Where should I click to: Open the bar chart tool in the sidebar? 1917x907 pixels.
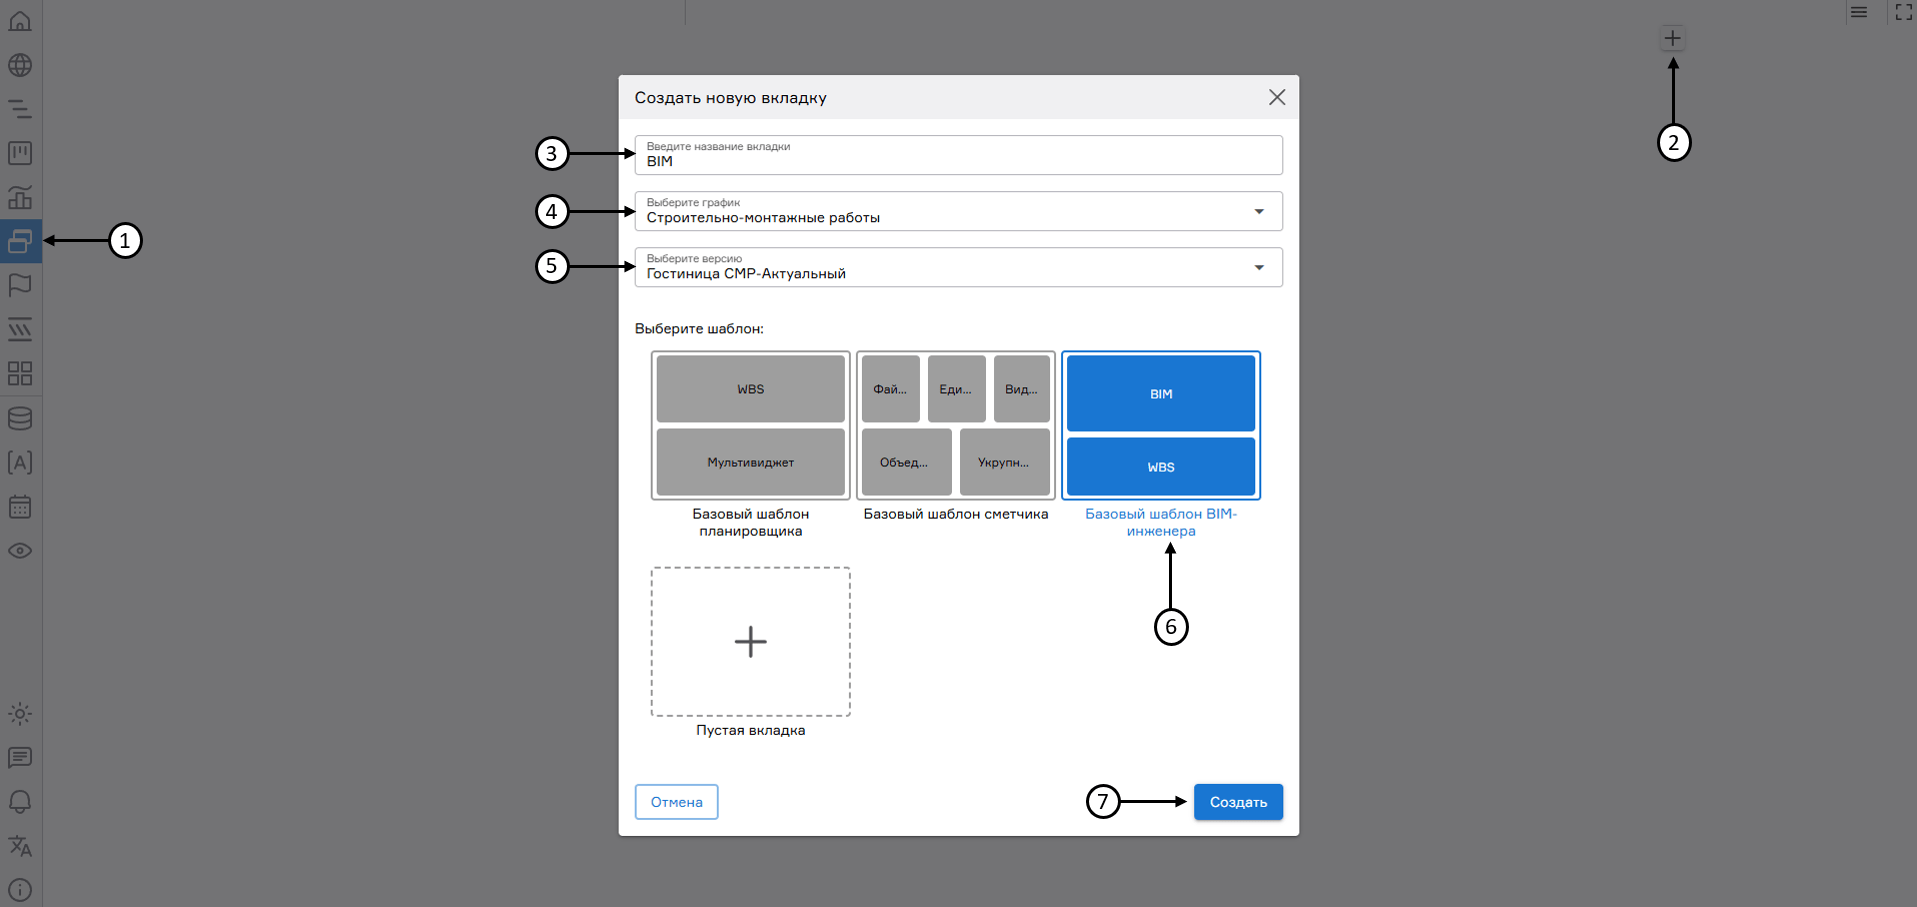click(20, 198)
